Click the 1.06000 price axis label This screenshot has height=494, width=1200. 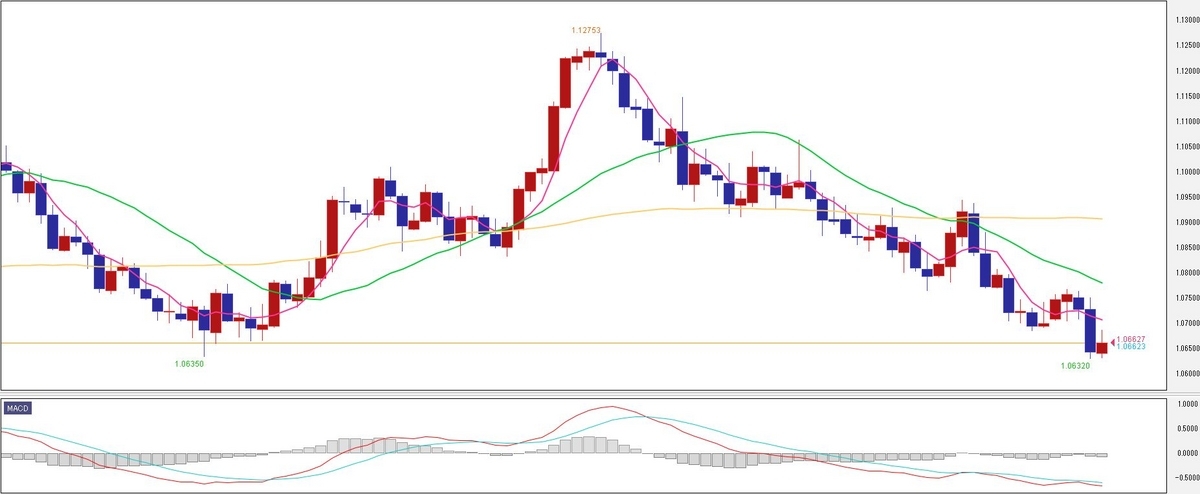(x=1187, y=374)
